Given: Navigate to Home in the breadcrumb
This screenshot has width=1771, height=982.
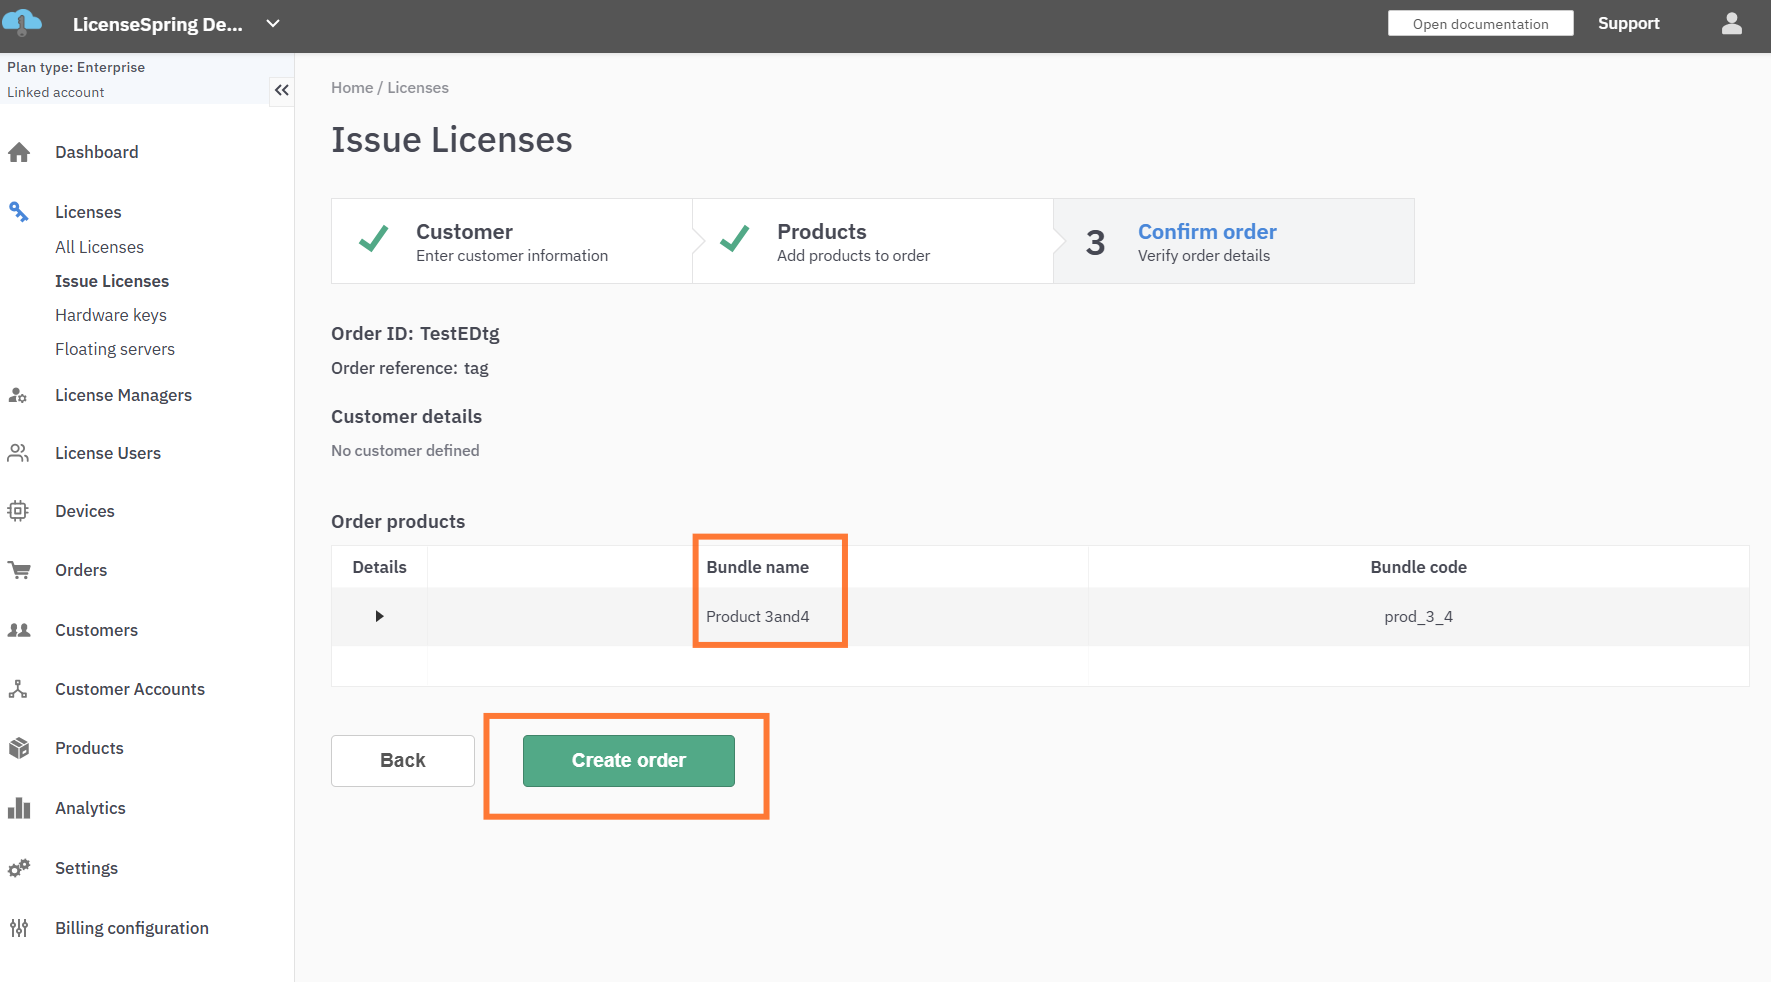Looking at the screenshot, I should coord(352,88).
